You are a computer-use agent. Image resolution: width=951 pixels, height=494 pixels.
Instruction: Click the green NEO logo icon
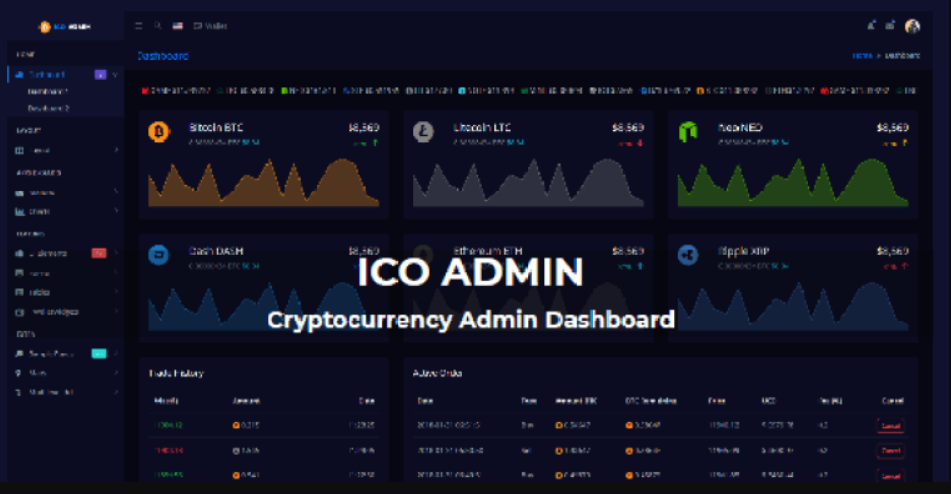point(688,132)
